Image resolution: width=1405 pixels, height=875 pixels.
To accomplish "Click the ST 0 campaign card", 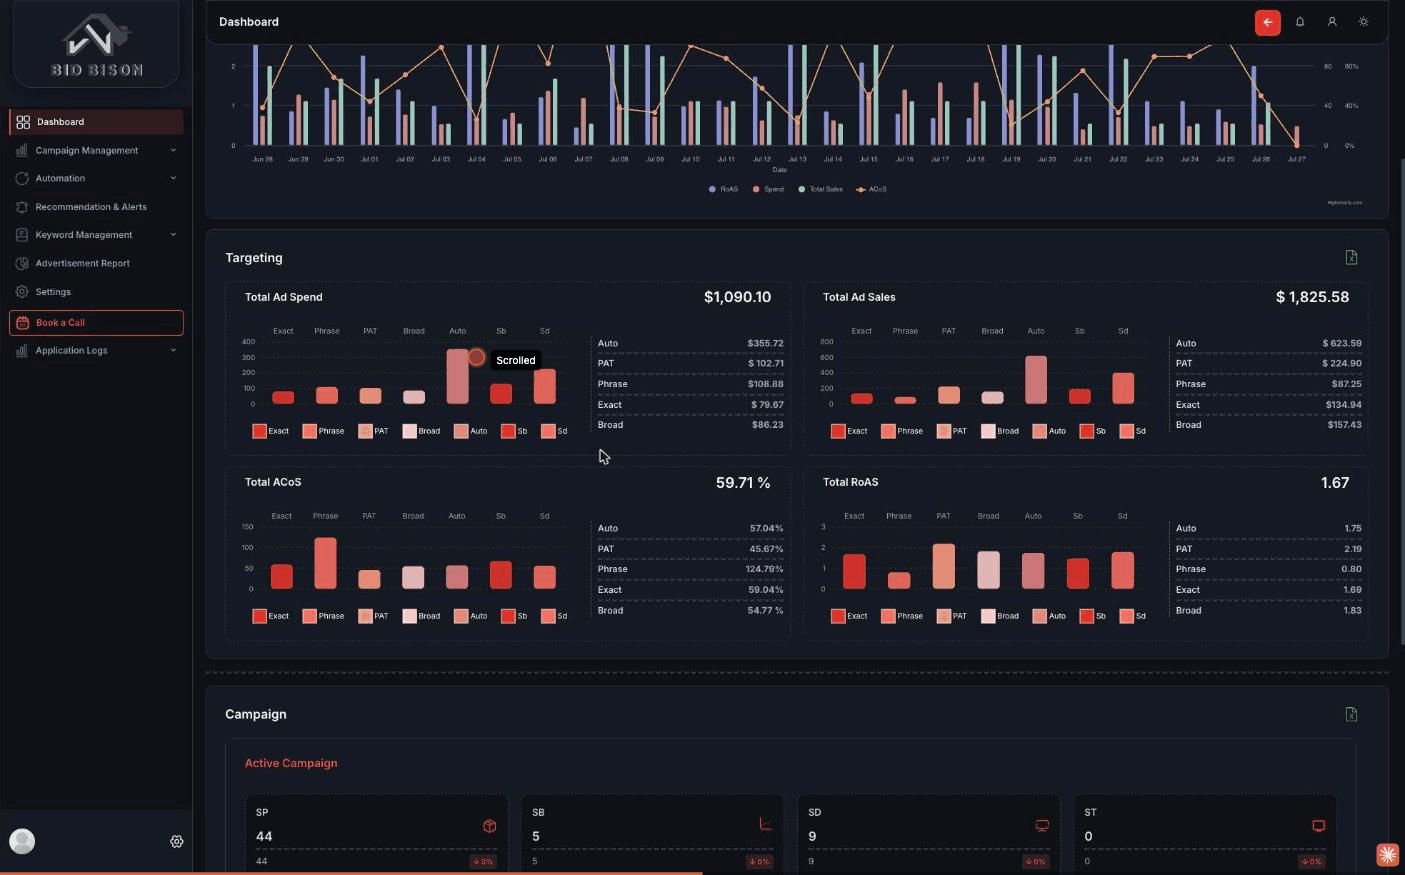I will coord(1205,835).
